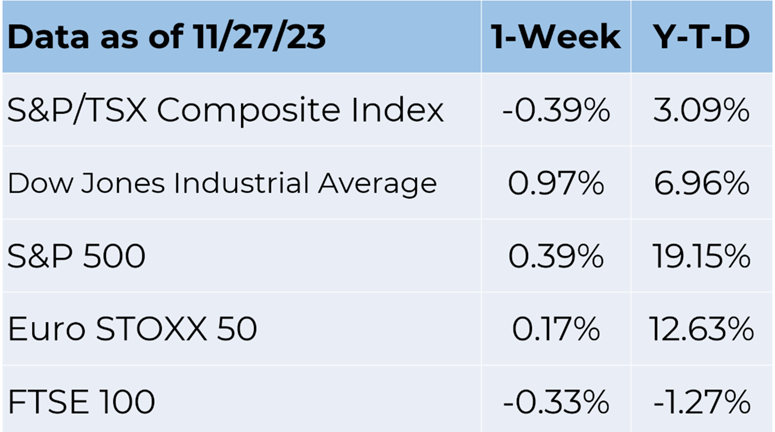
Task: Select the Y-T-D column header
Action: click(701, 37)
